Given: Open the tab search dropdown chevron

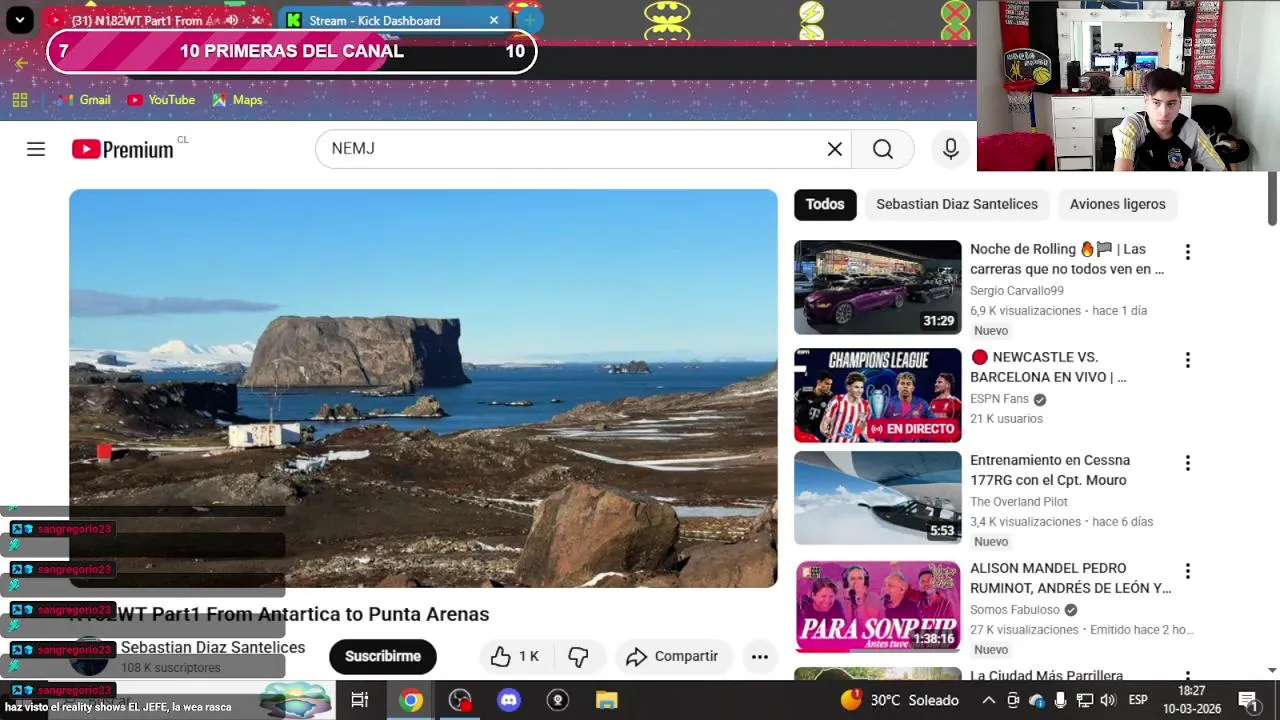Looking at the screenshot, I should pyautogui.click(x=19, y=20).
